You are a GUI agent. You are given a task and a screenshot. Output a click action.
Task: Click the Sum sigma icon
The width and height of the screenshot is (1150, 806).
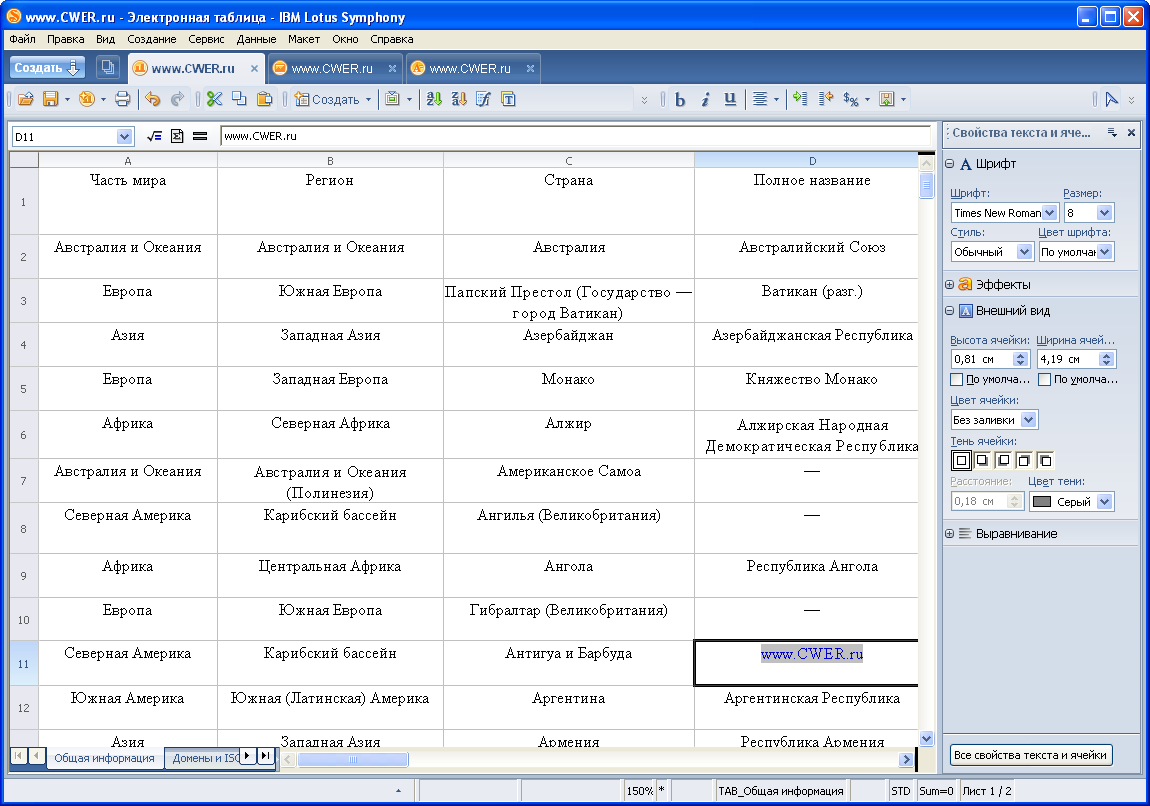[x=176, y=136]
